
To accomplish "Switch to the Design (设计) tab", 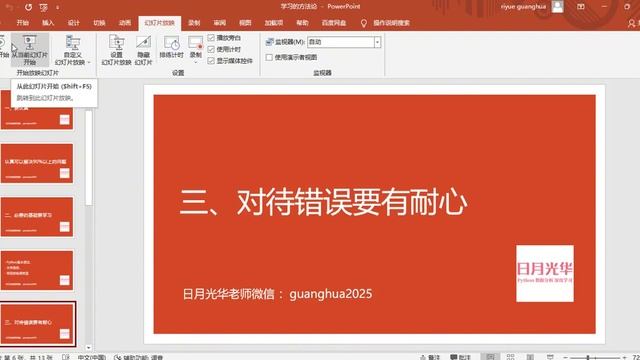I will tap(73, 23).
